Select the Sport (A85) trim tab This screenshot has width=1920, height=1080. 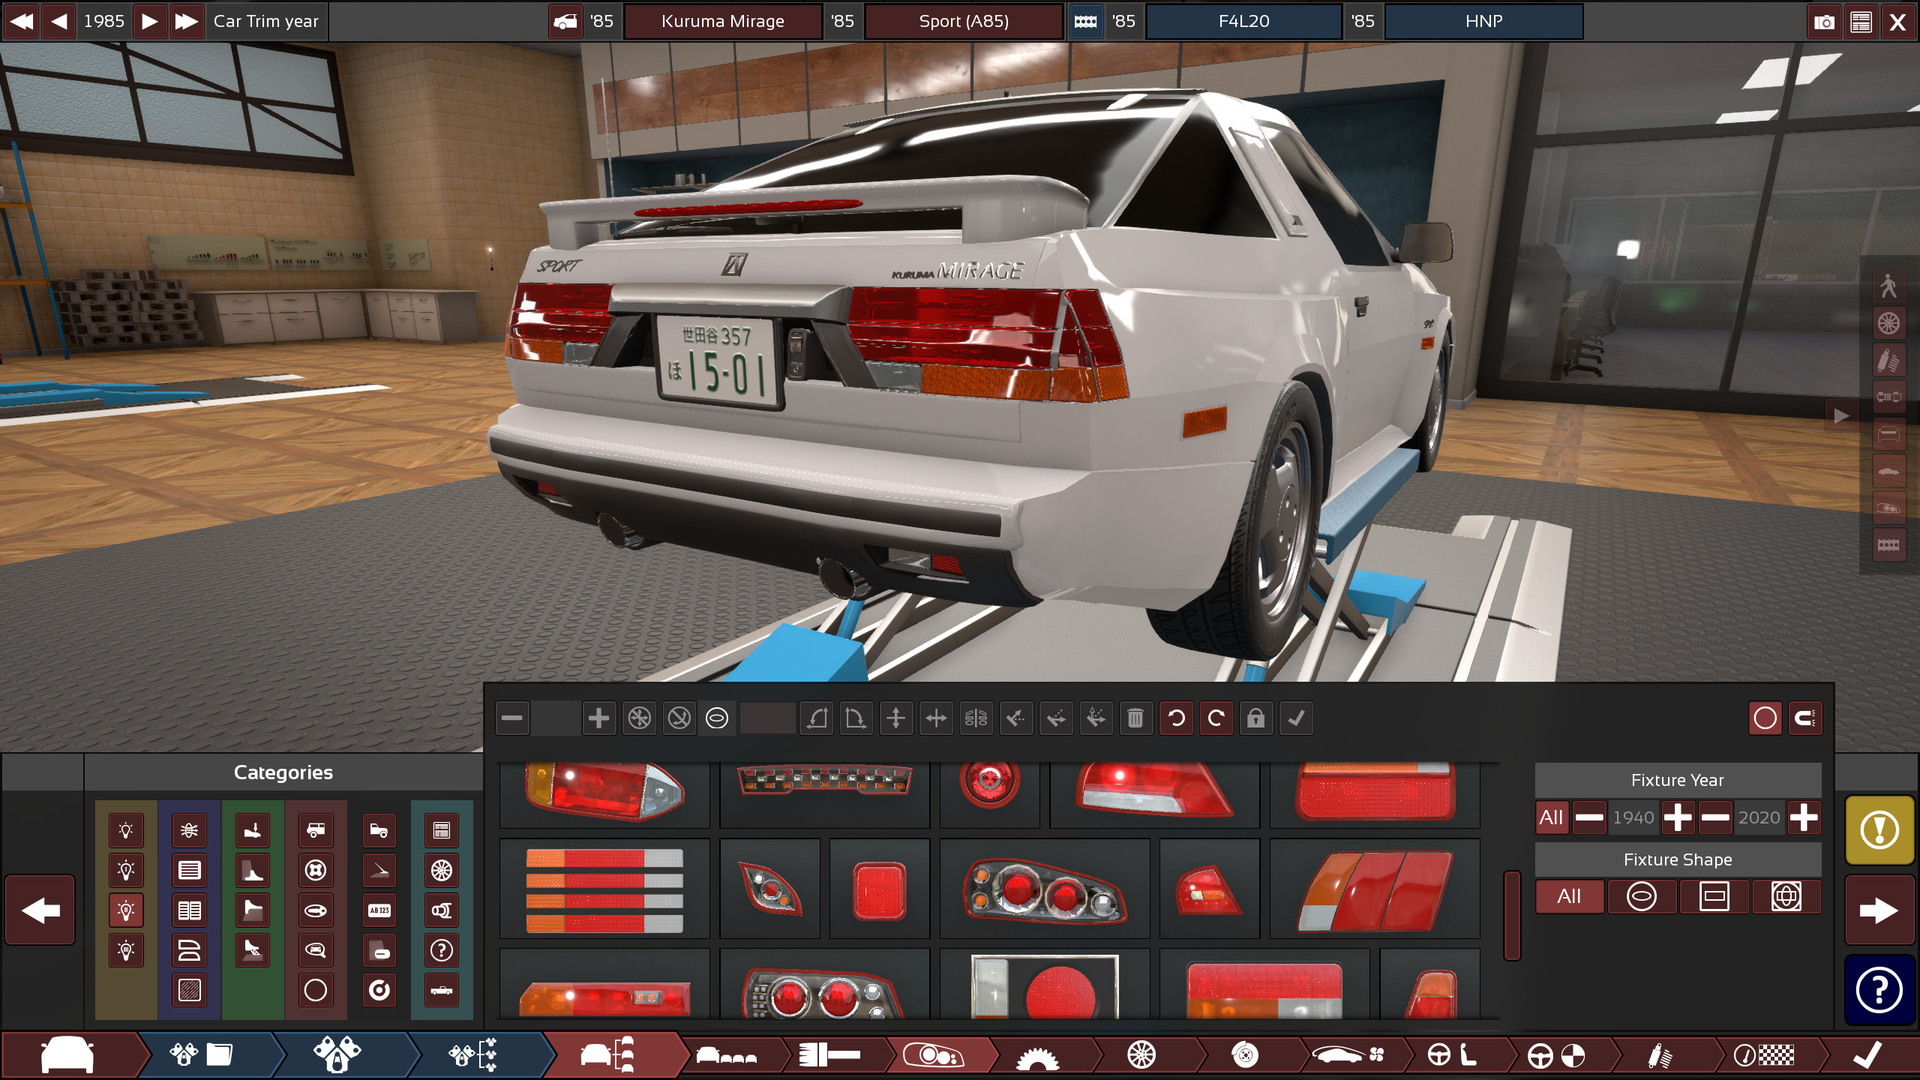click(968, 18)
